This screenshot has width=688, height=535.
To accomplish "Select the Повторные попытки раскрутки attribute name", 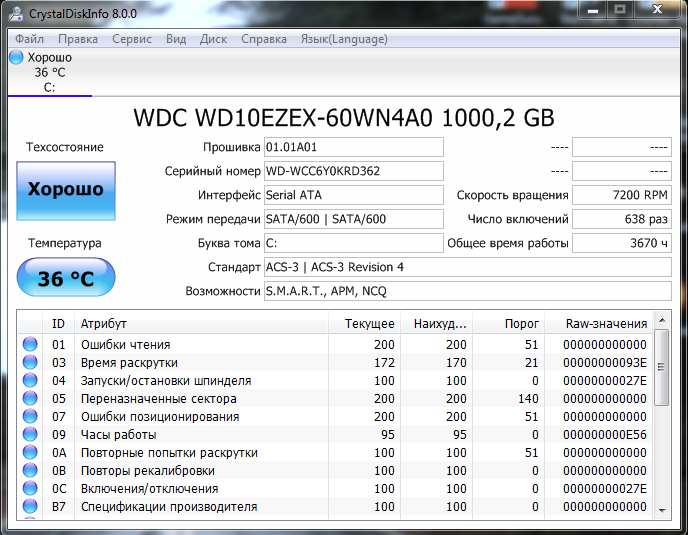I will coord(169,452).
